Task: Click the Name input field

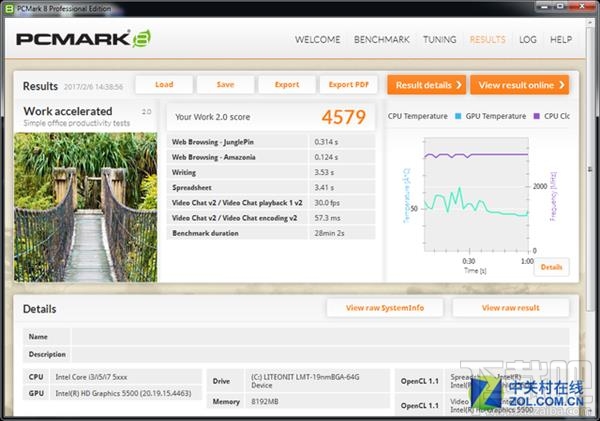Action: [320, 337]
